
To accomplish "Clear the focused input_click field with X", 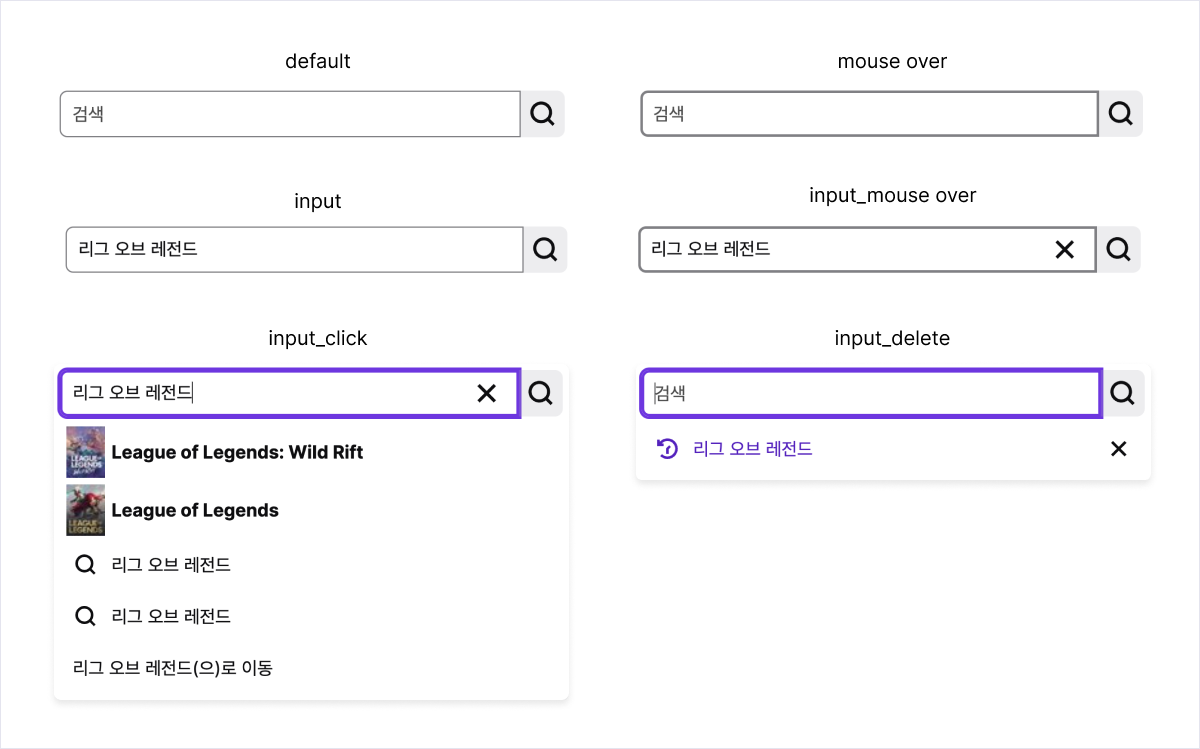I will point(487,393).
